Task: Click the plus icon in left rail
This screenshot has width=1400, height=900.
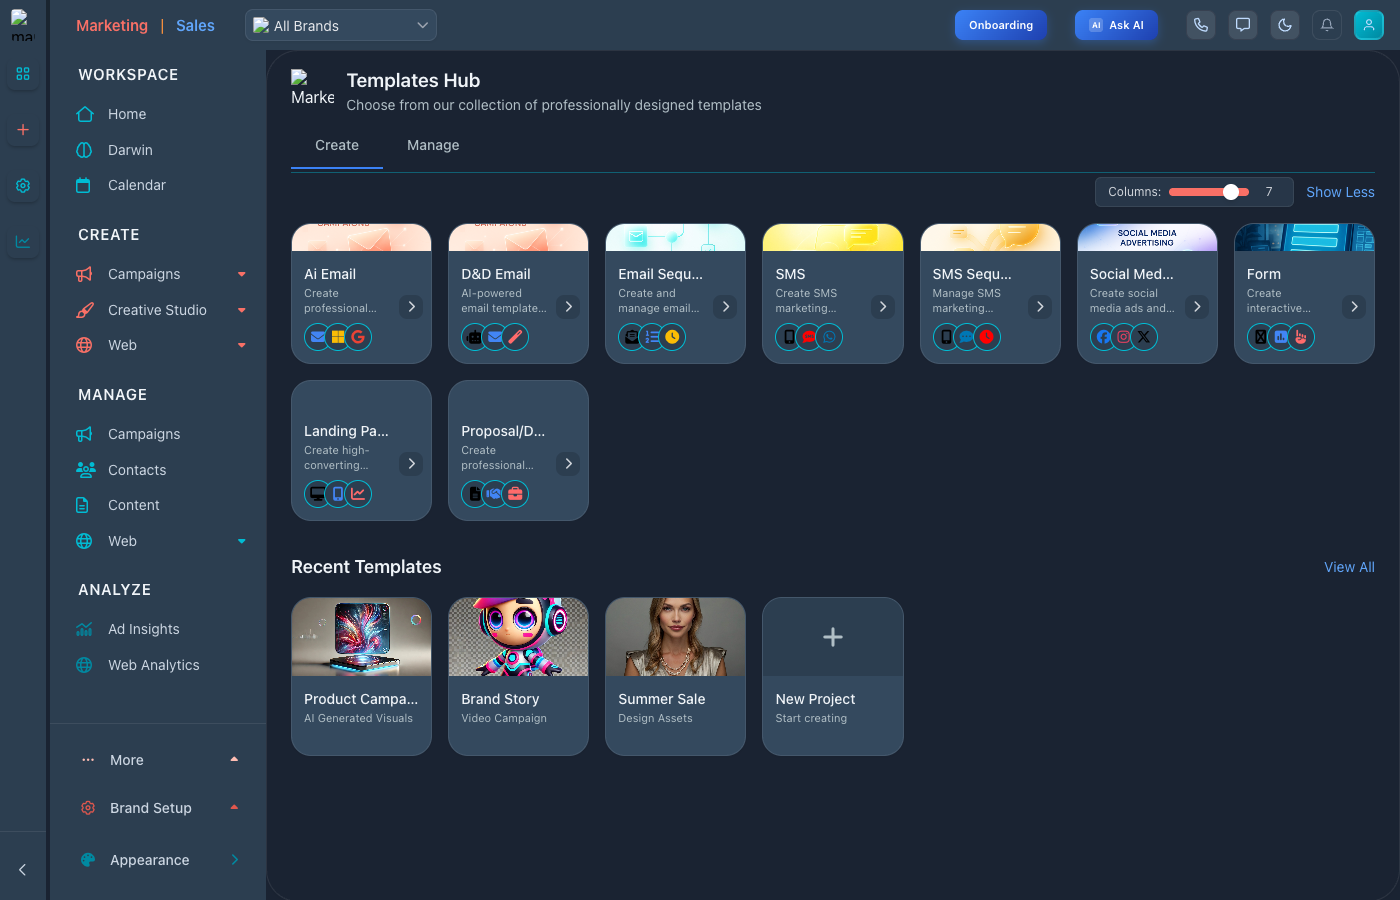Action: click(23, 130)
